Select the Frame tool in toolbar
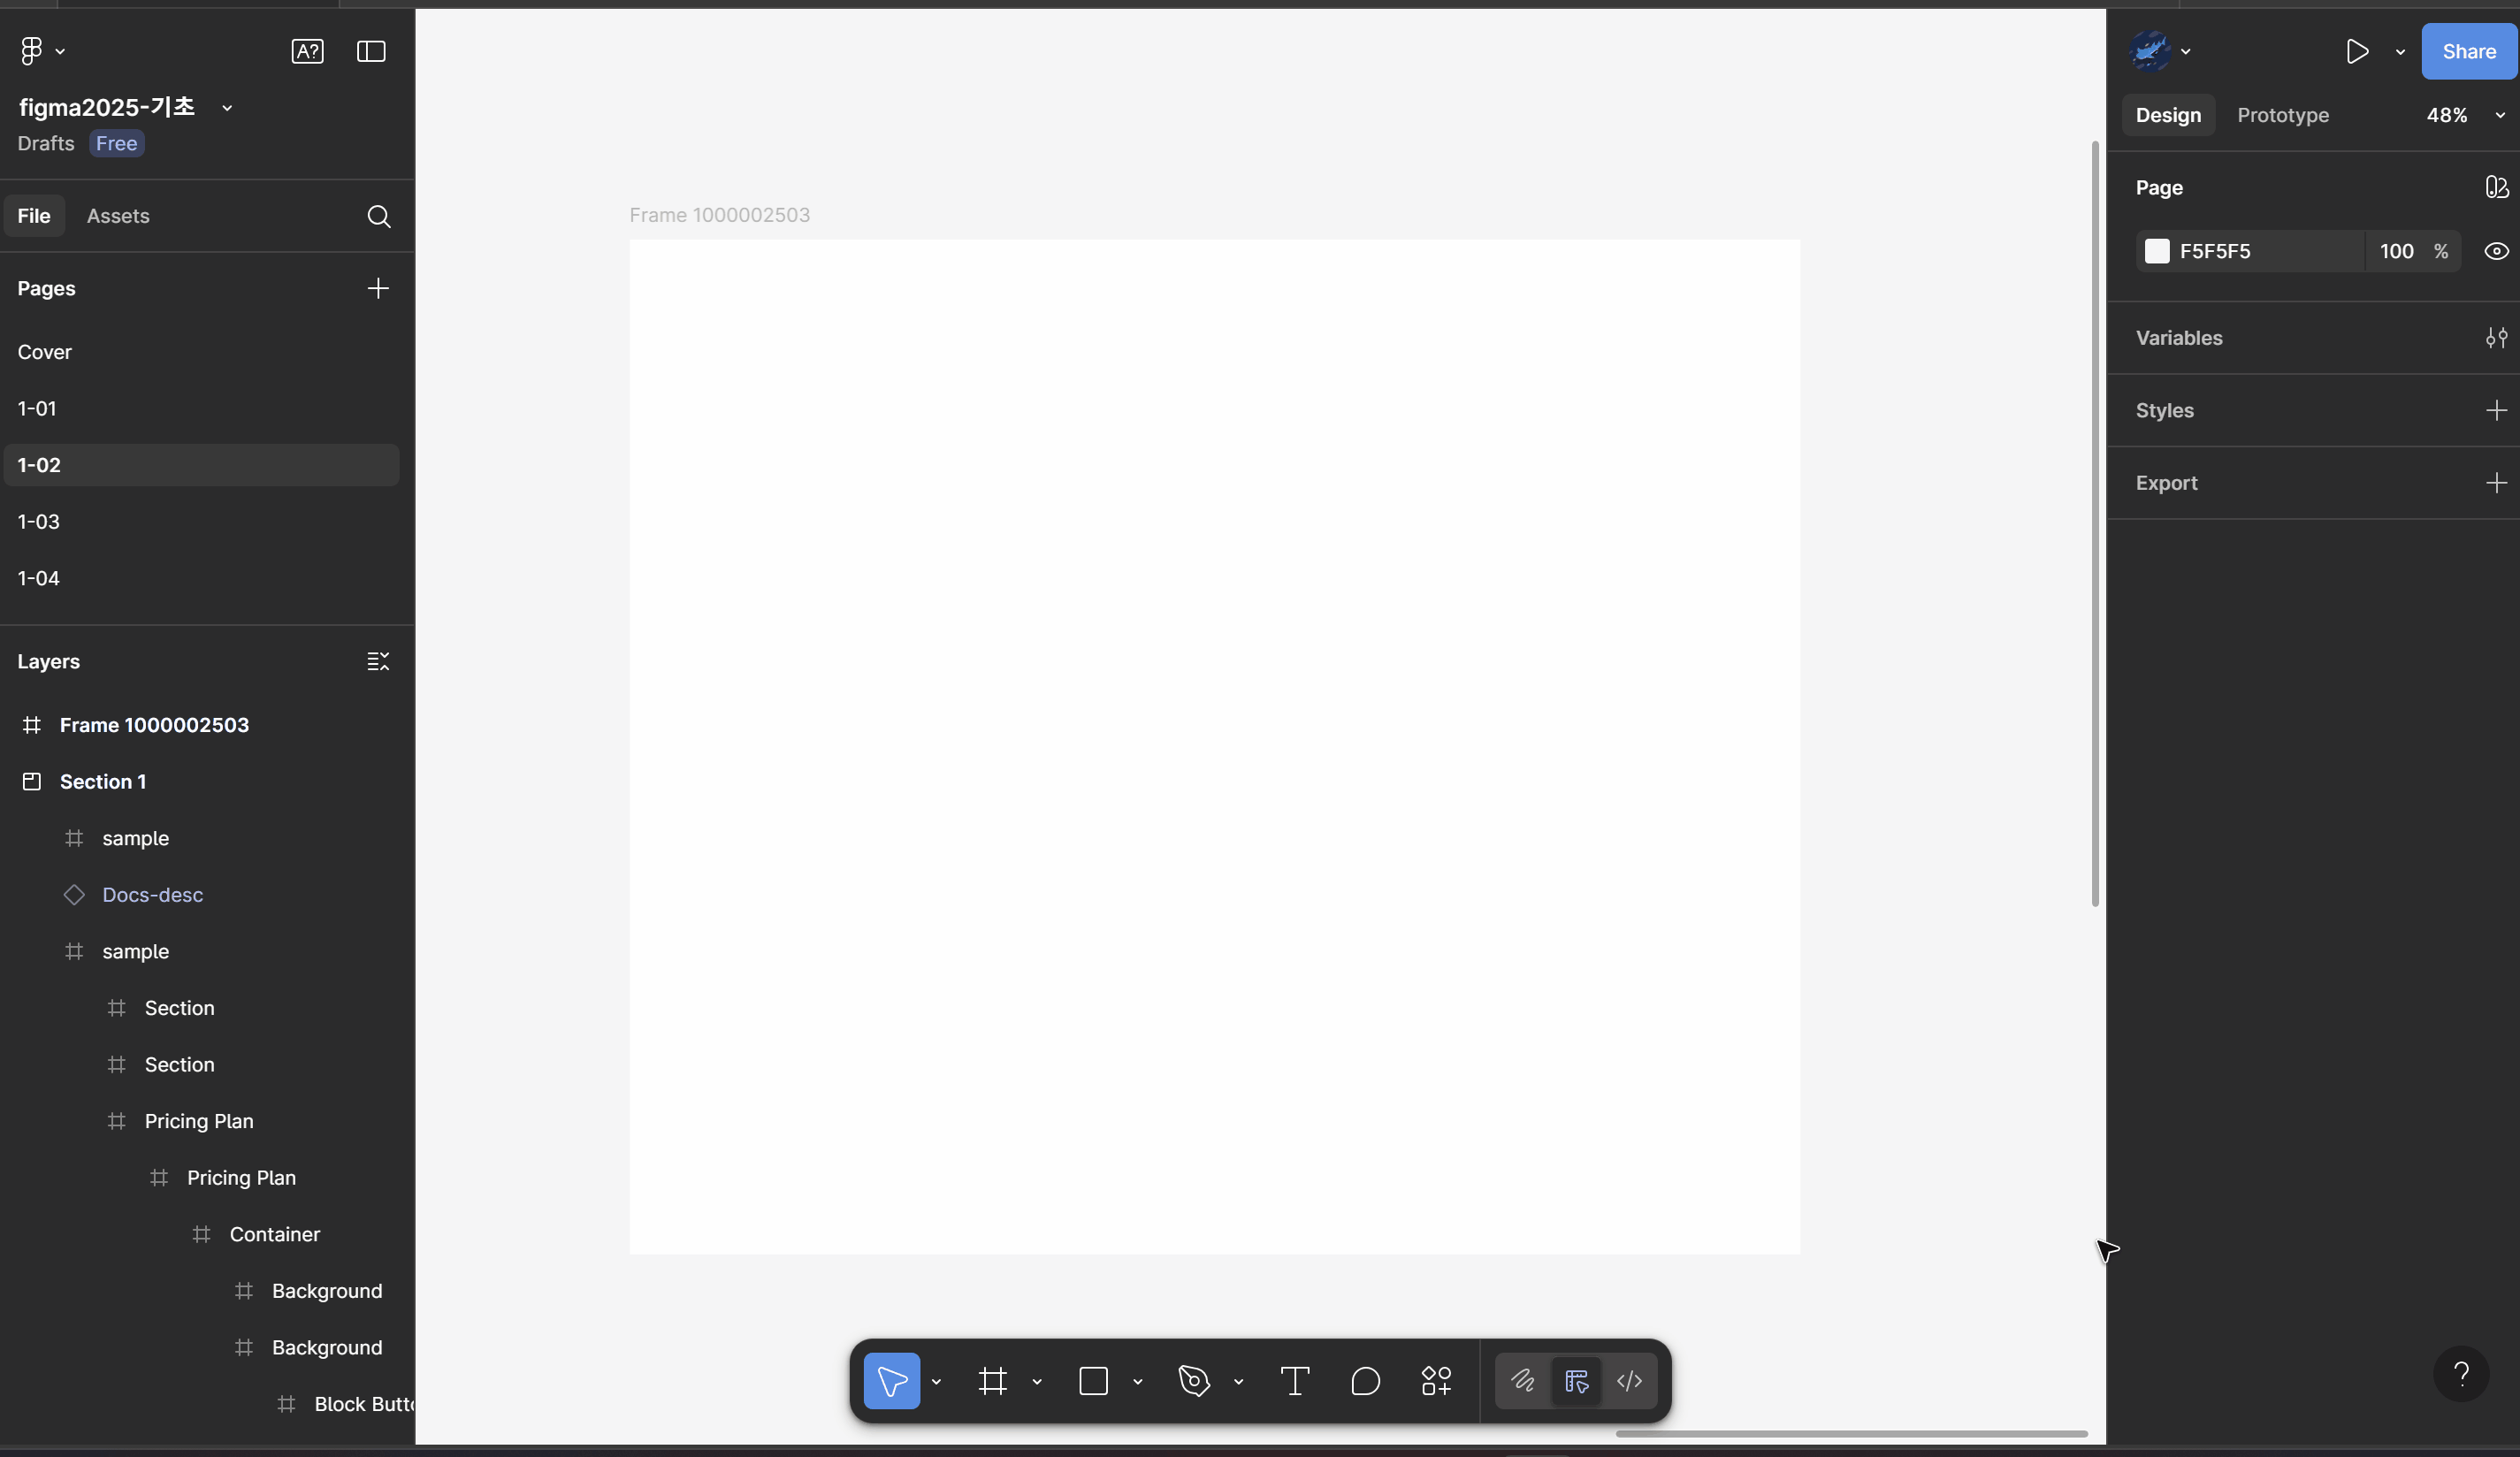 (992, 1381)
